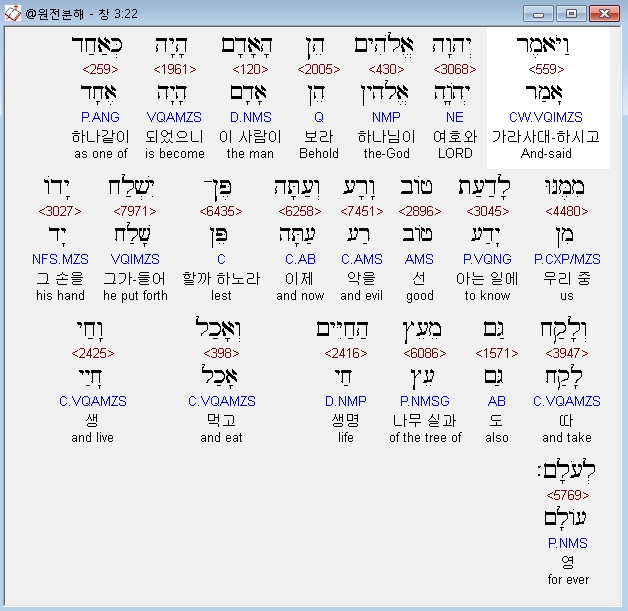Screen dimensions: 628x611
Task: Click the English gloss 'he put forth'
Action: [135, 295]
